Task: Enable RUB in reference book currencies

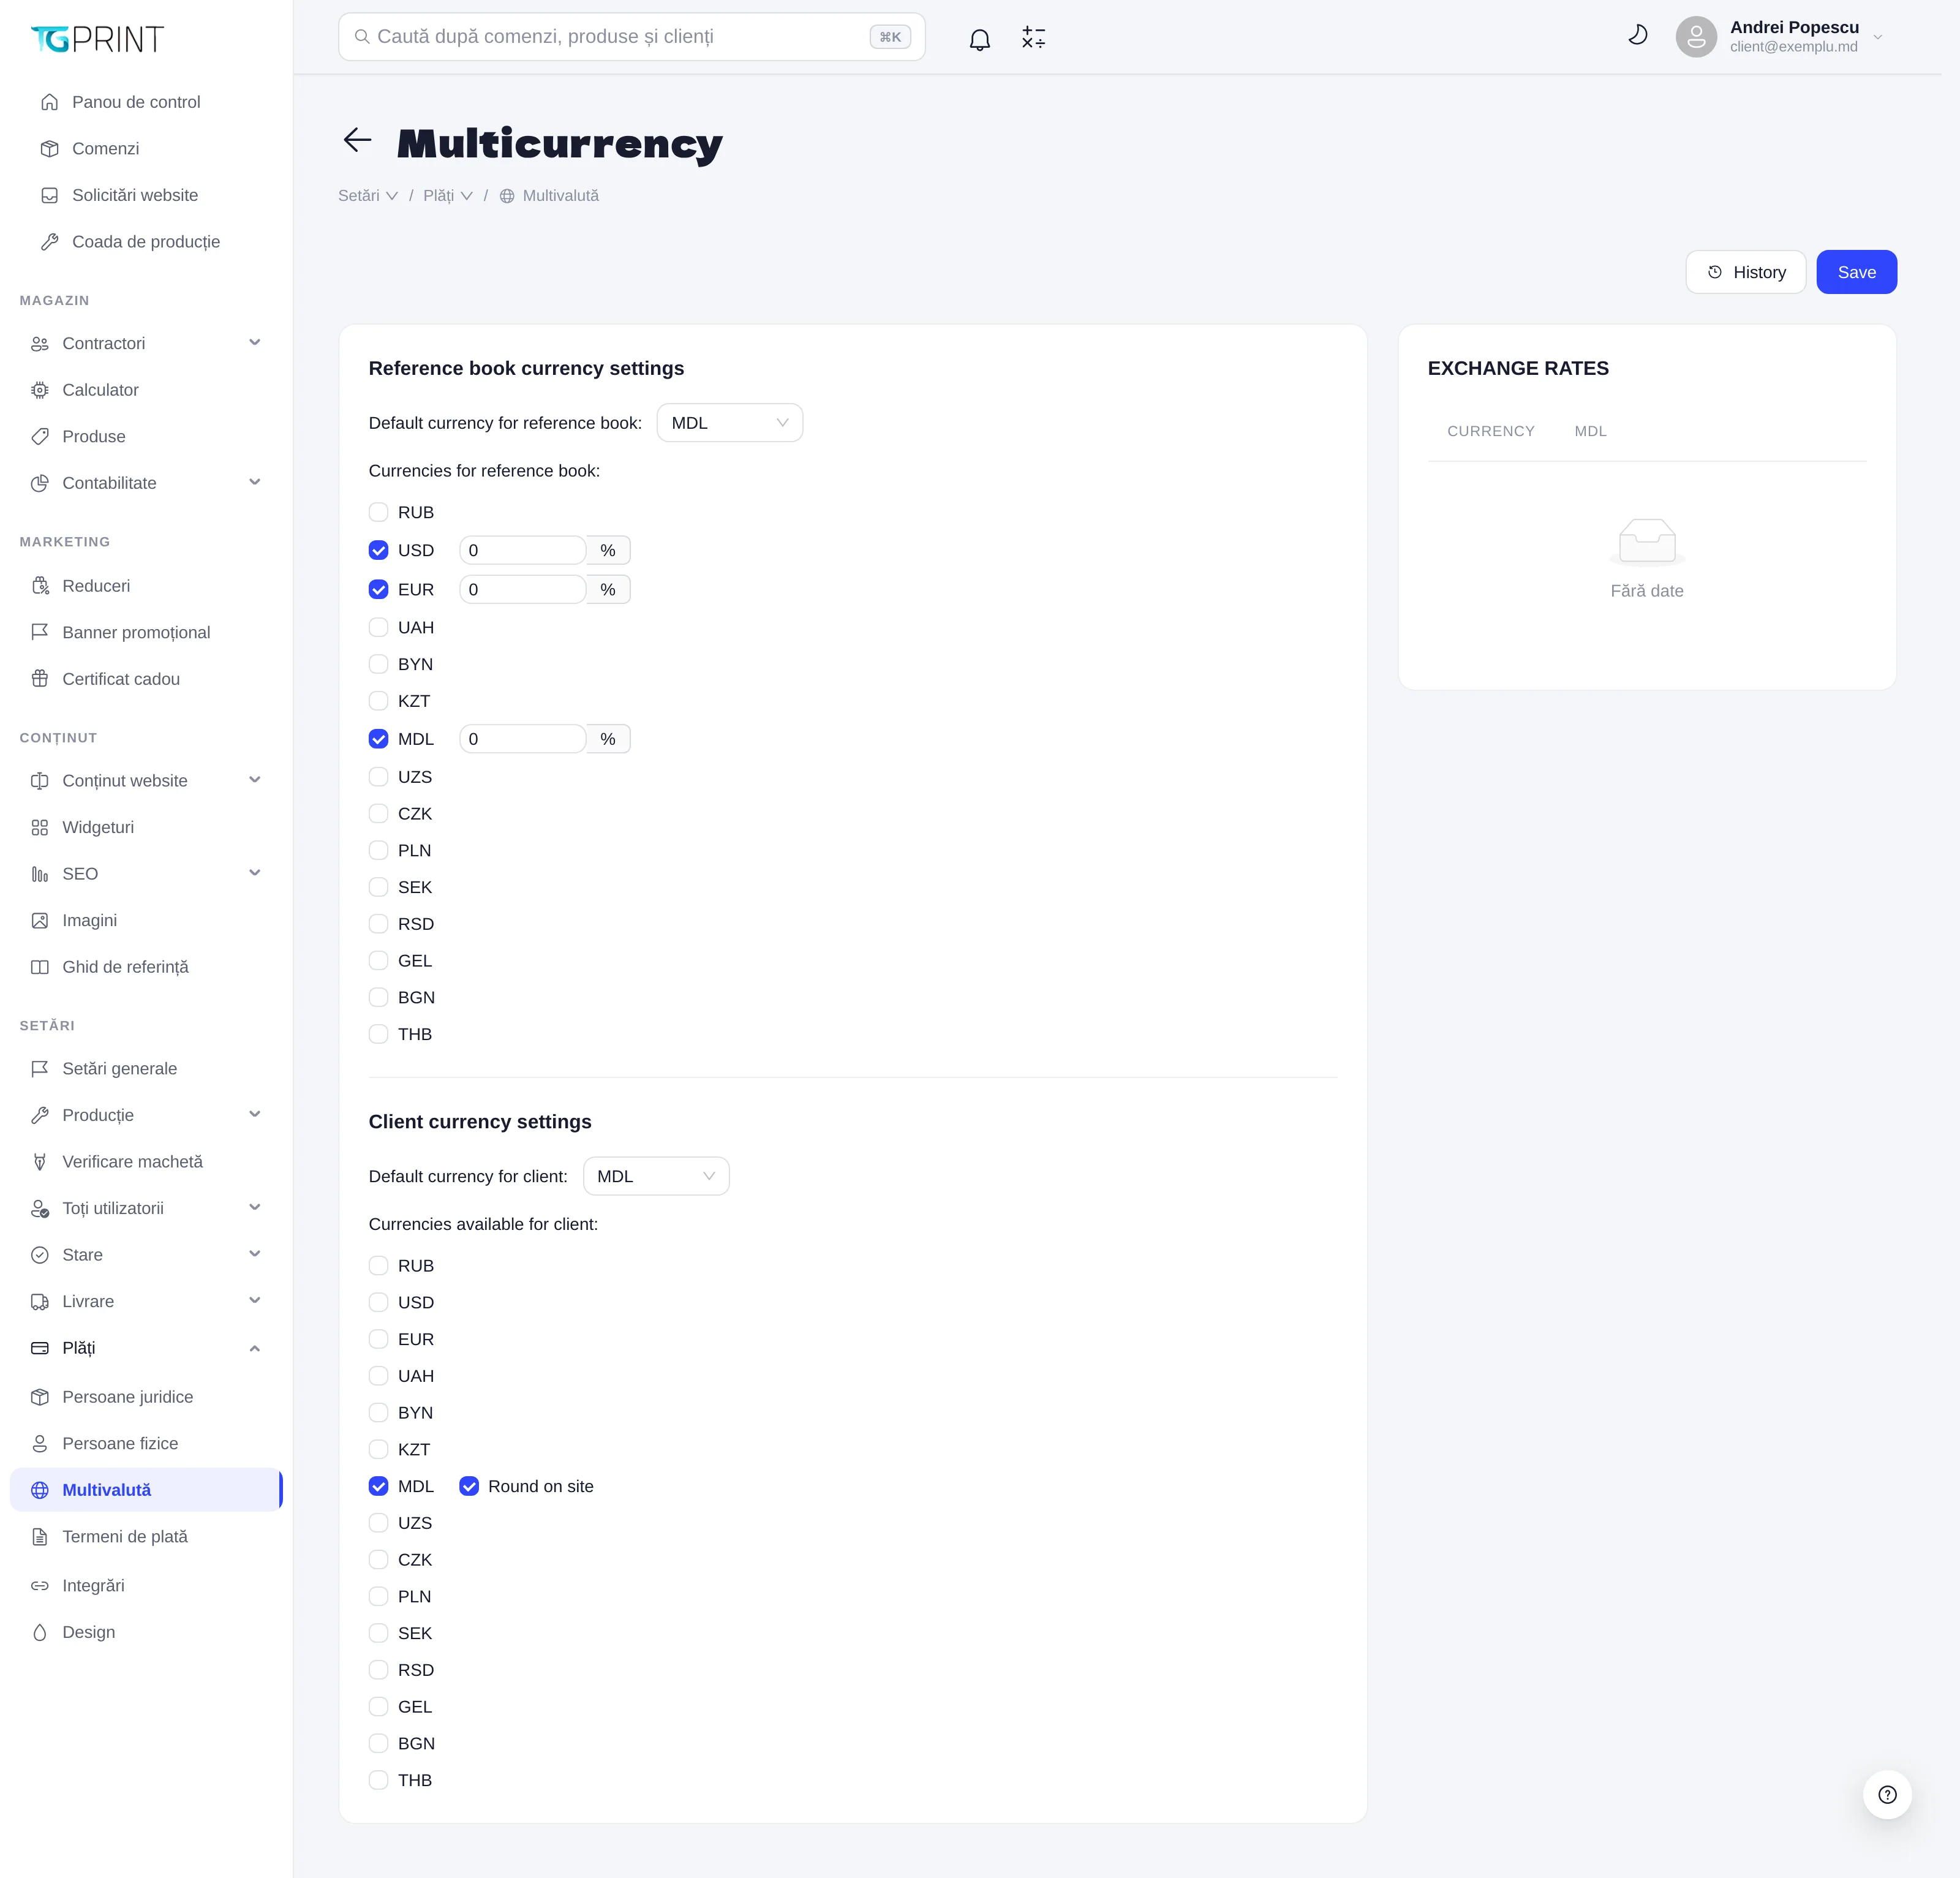Action: [378, 512]
